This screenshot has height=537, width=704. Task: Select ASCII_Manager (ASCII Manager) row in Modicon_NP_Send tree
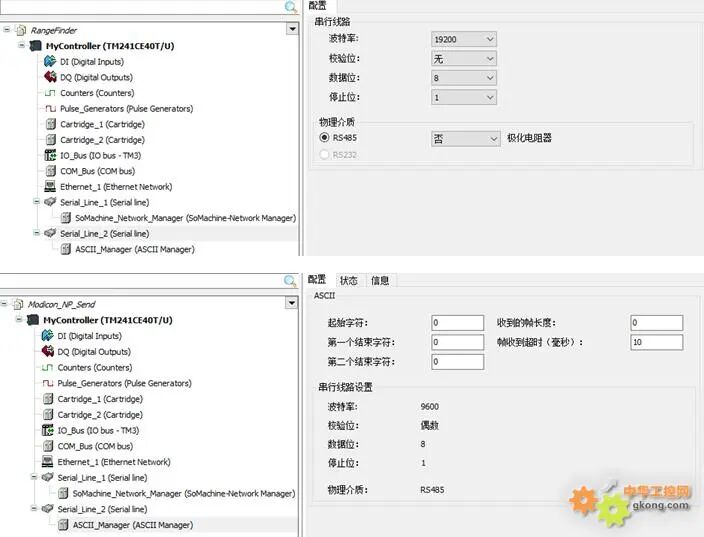[x=133, y=524]
